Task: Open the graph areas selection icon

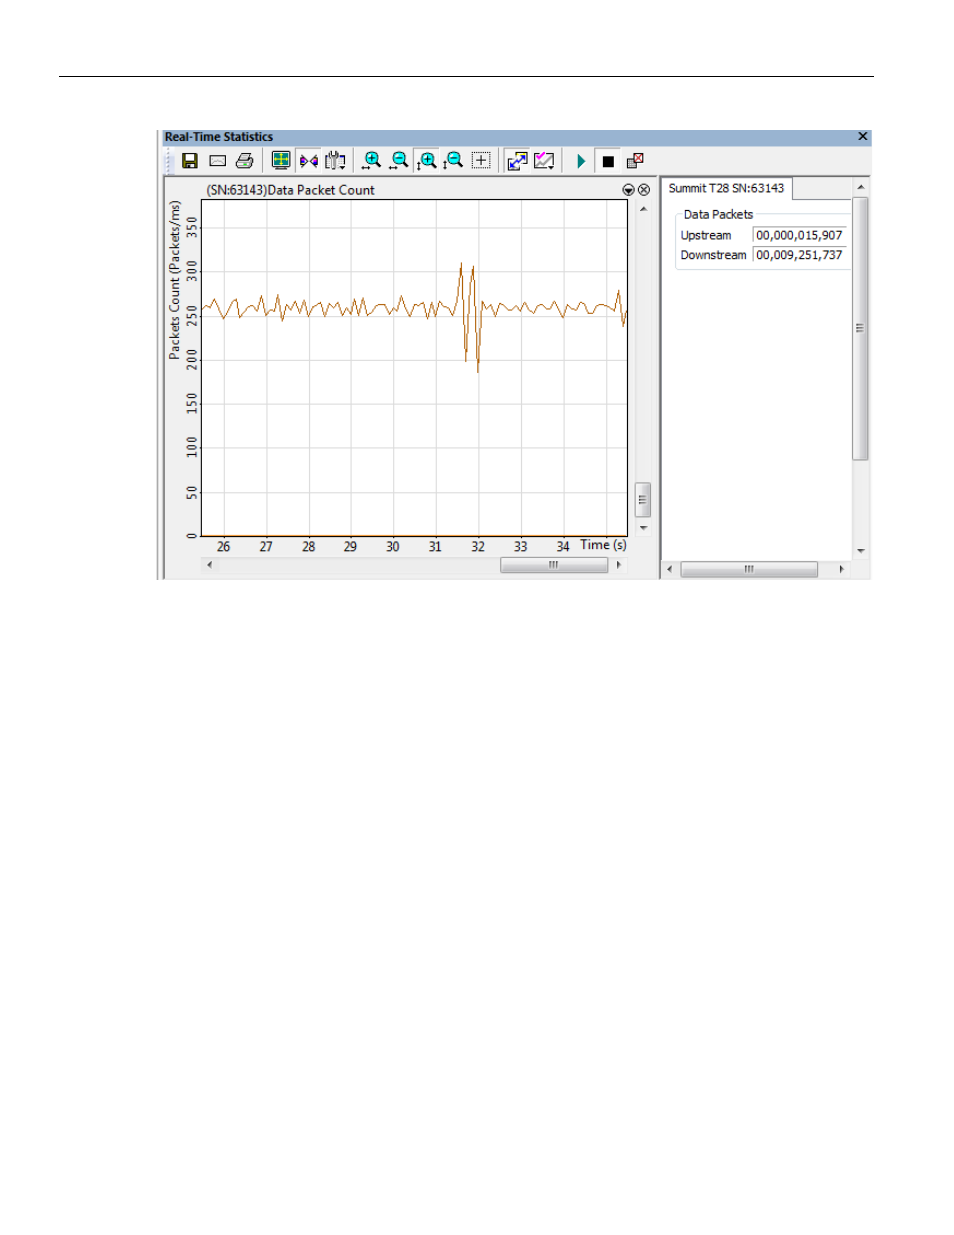Action: [x=336, y=161]
